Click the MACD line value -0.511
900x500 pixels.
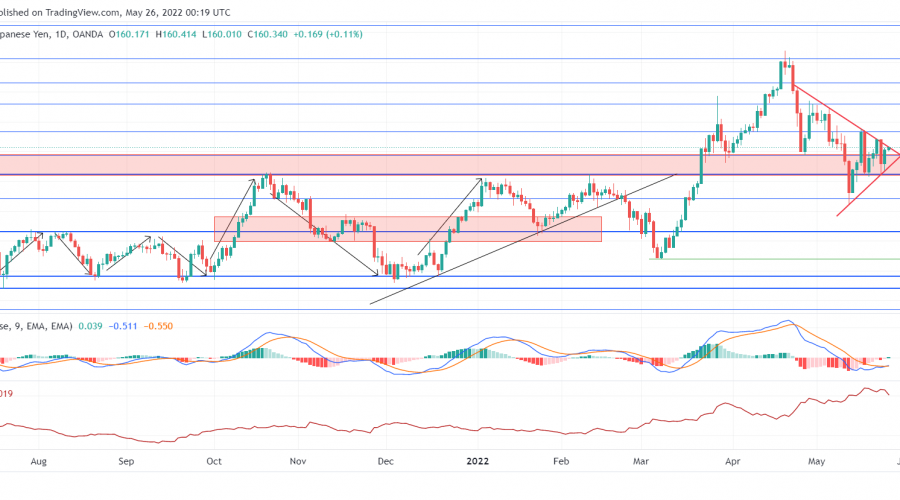[123, 326]
